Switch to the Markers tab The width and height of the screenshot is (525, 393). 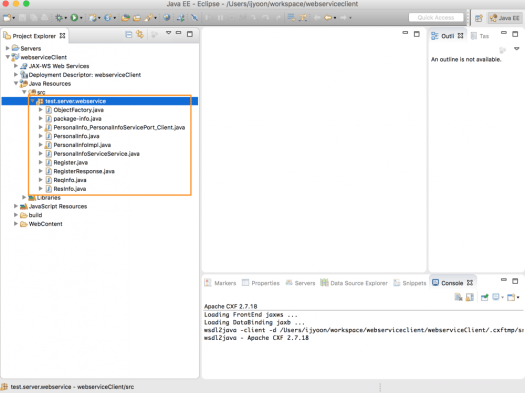coord(220,283)
